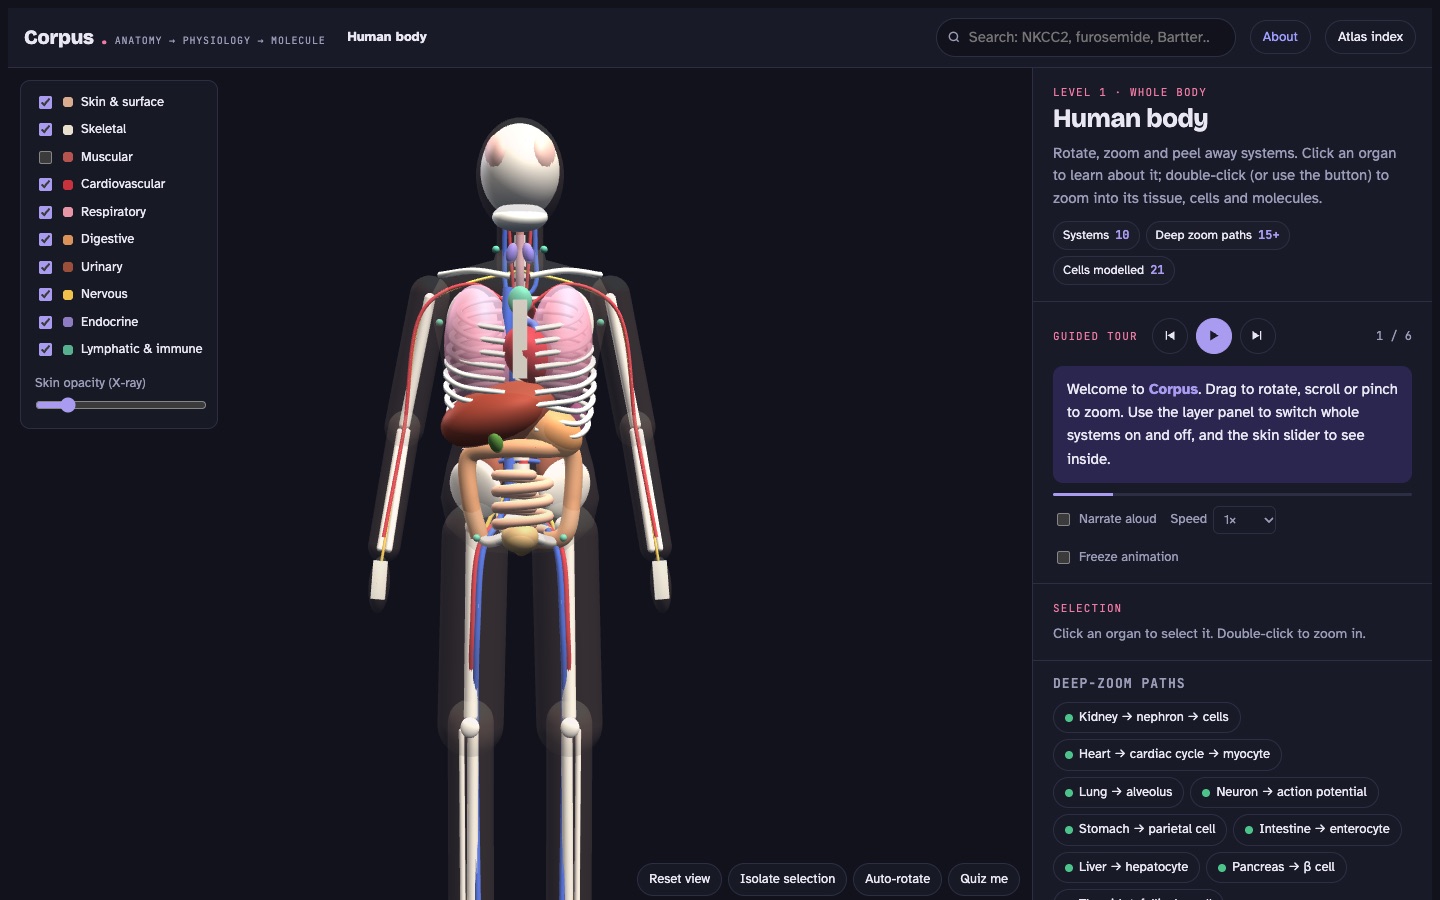Click the search magnifier icon
Viewport: 1440px width, 900px height.
click(954, 37)
